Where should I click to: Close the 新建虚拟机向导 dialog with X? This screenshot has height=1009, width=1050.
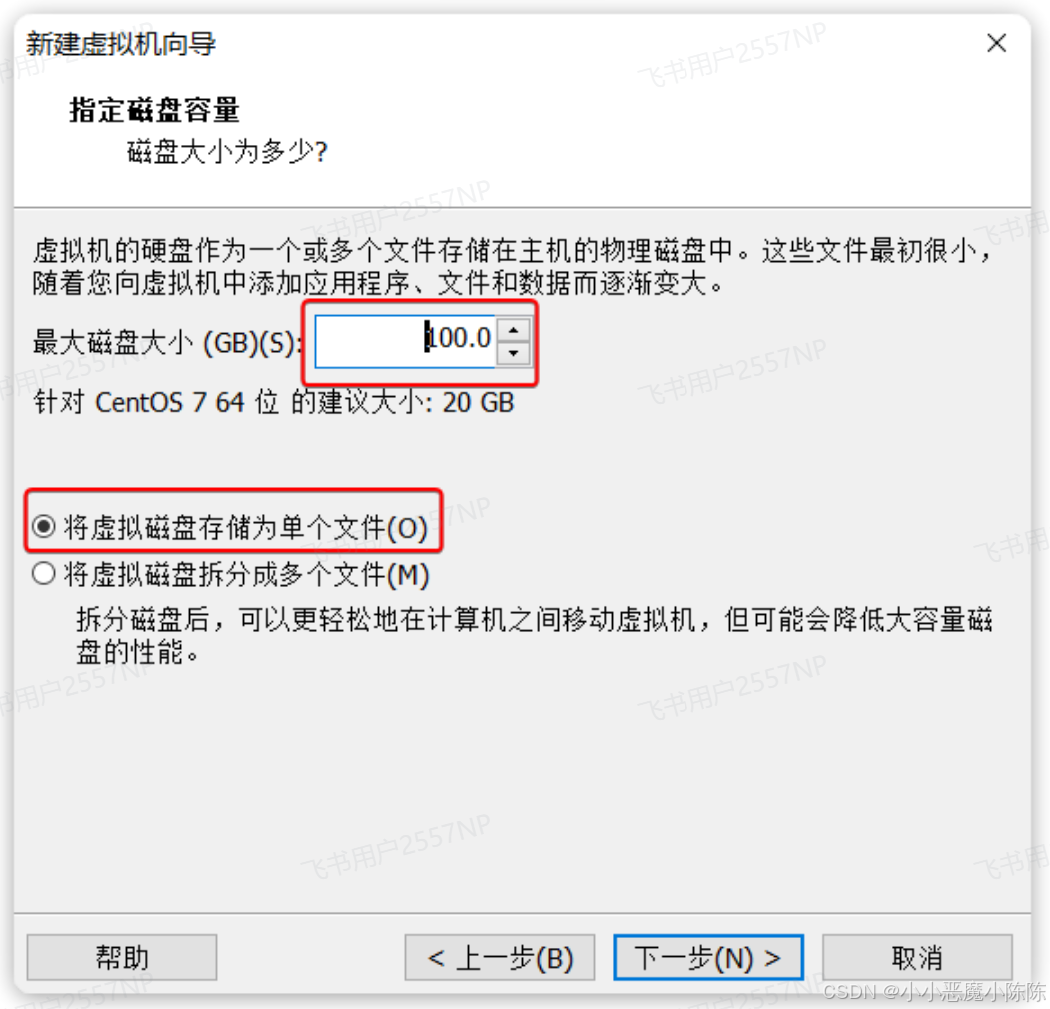[x=996, y=44]
